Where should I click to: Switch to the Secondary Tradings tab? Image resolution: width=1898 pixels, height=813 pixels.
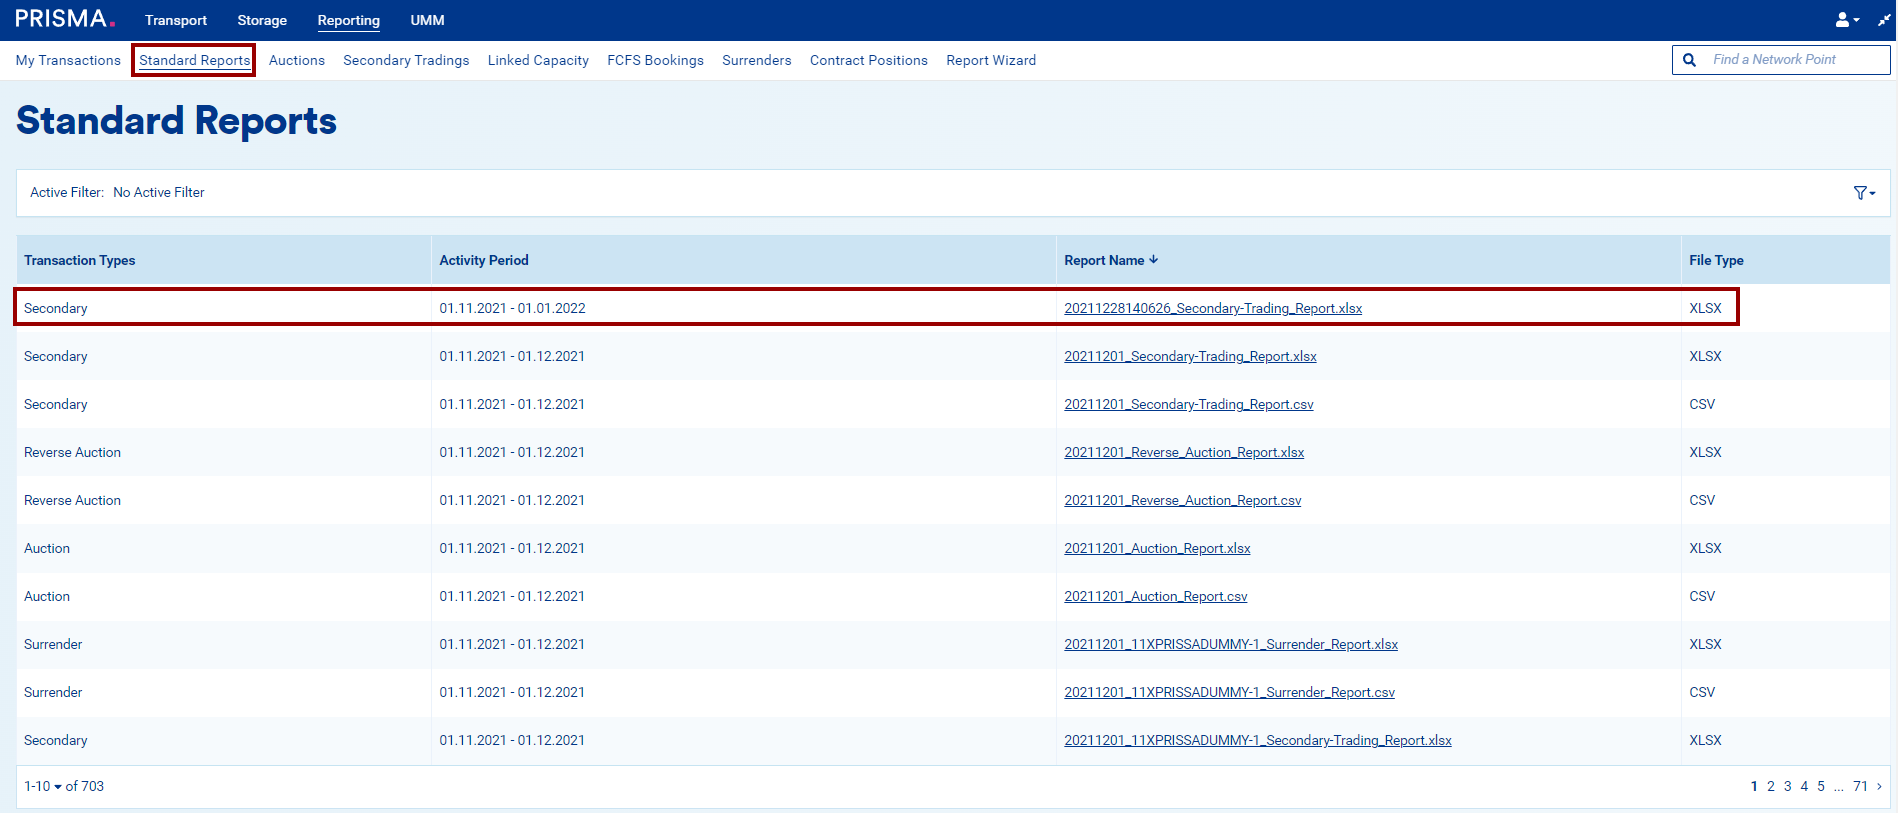406,60
